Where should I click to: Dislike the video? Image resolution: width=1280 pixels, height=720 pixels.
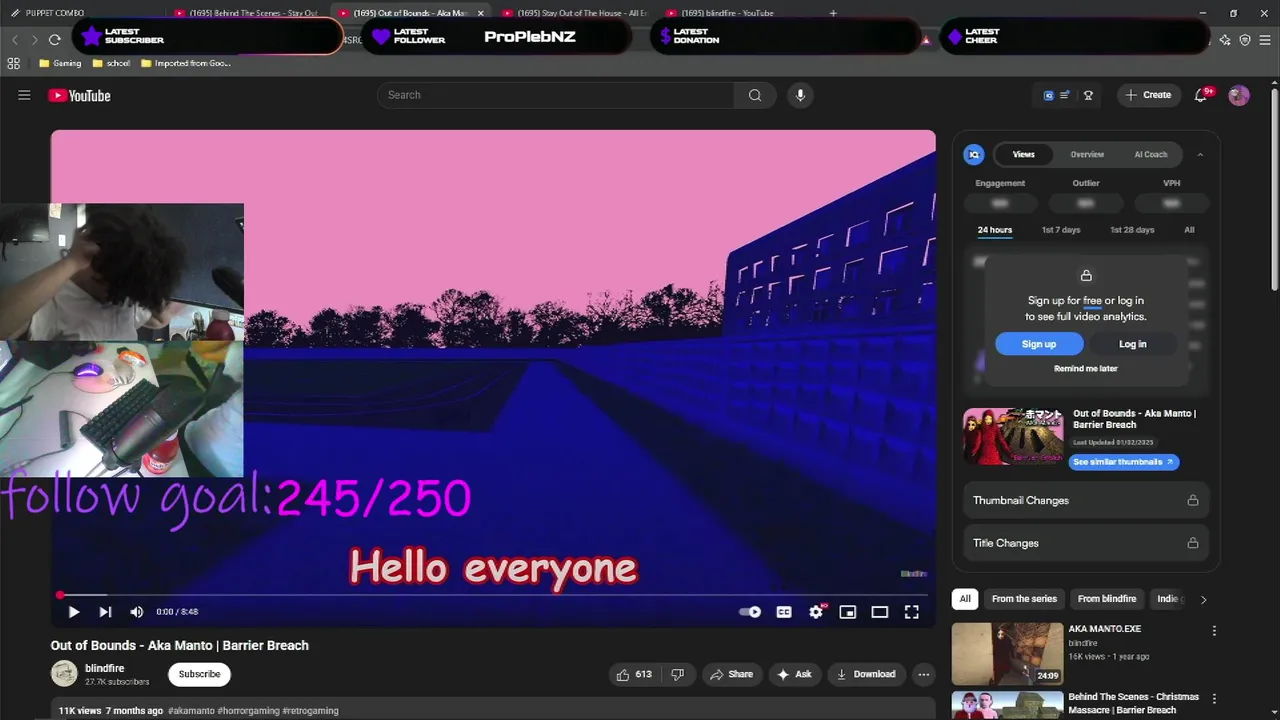[x=677, y=674]
